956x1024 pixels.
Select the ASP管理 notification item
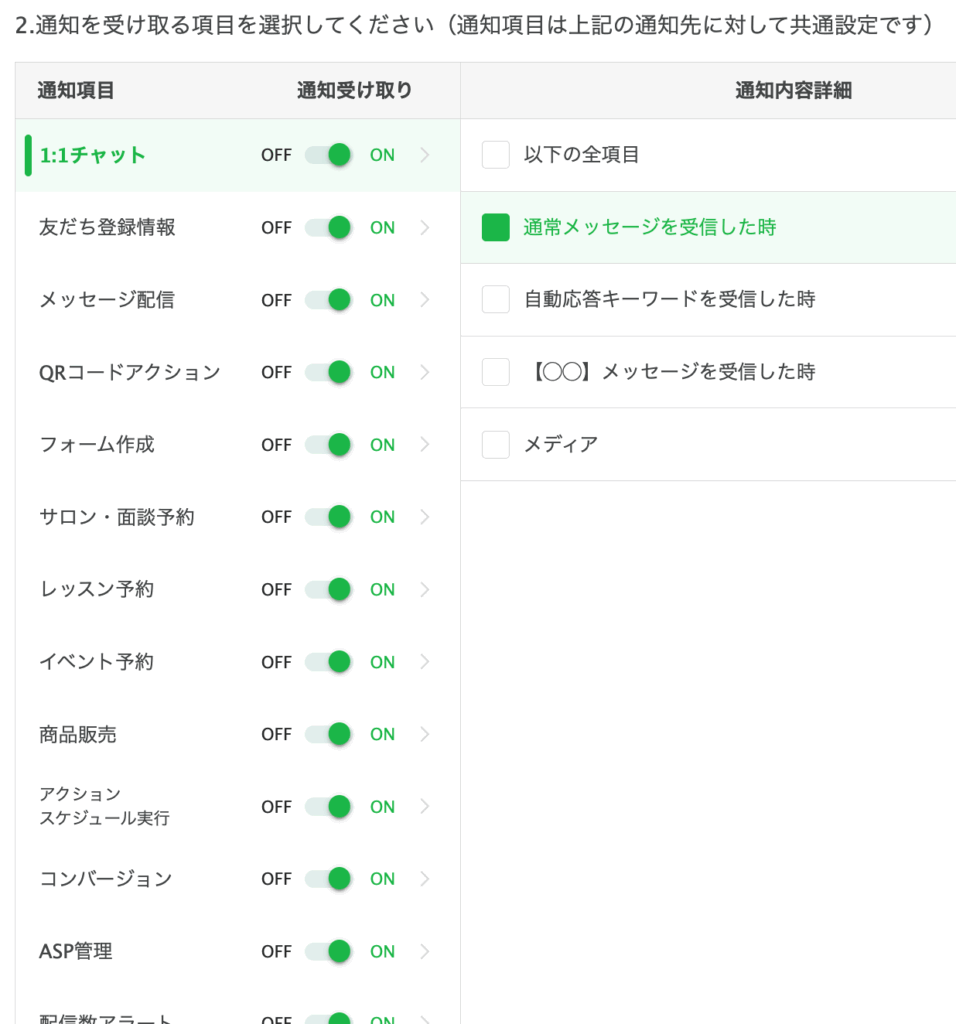(x=76, y=951)
